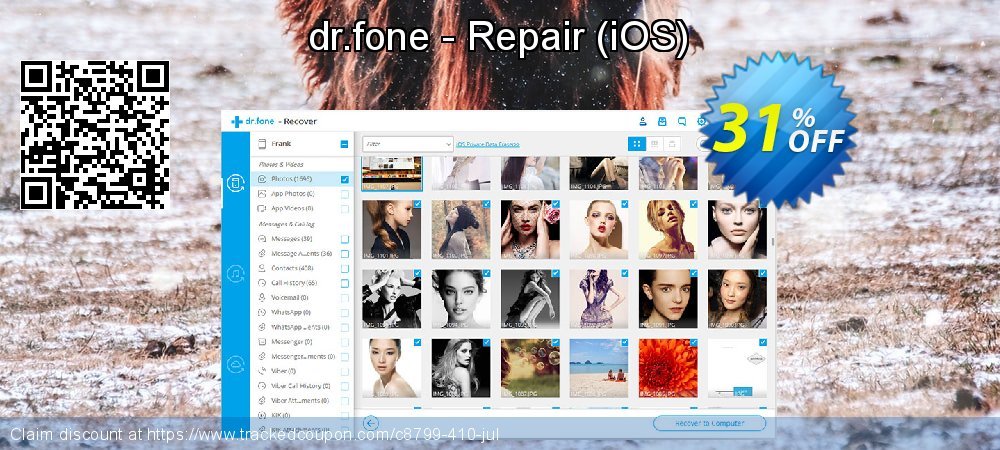1000x450 pixels.
Task: Select Viber in the category list
Action: (283, 371)
